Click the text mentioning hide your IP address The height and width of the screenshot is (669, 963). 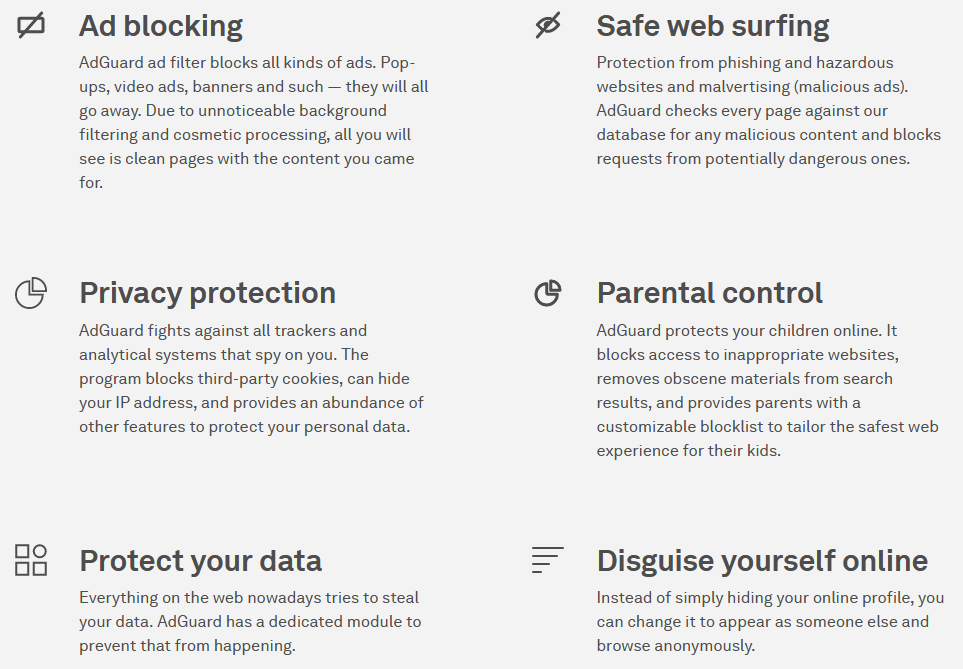pos(150,402)
